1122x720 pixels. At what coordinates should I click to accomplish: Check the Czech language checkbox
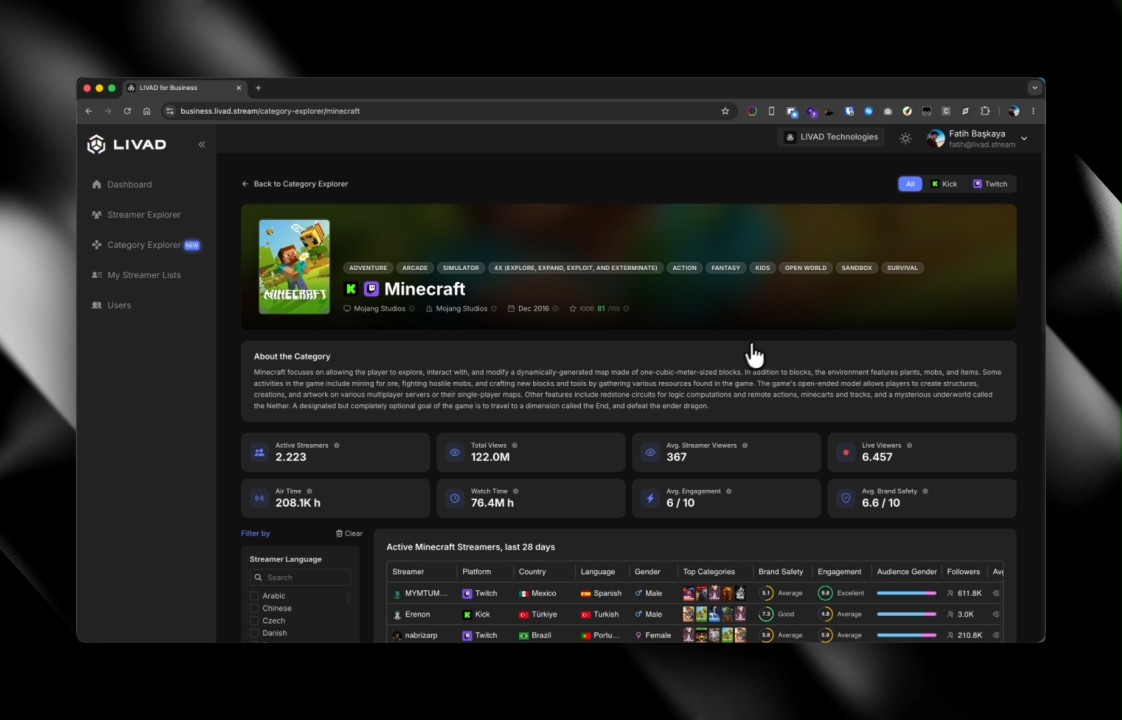pyautogui.click(x=254, y=621)
